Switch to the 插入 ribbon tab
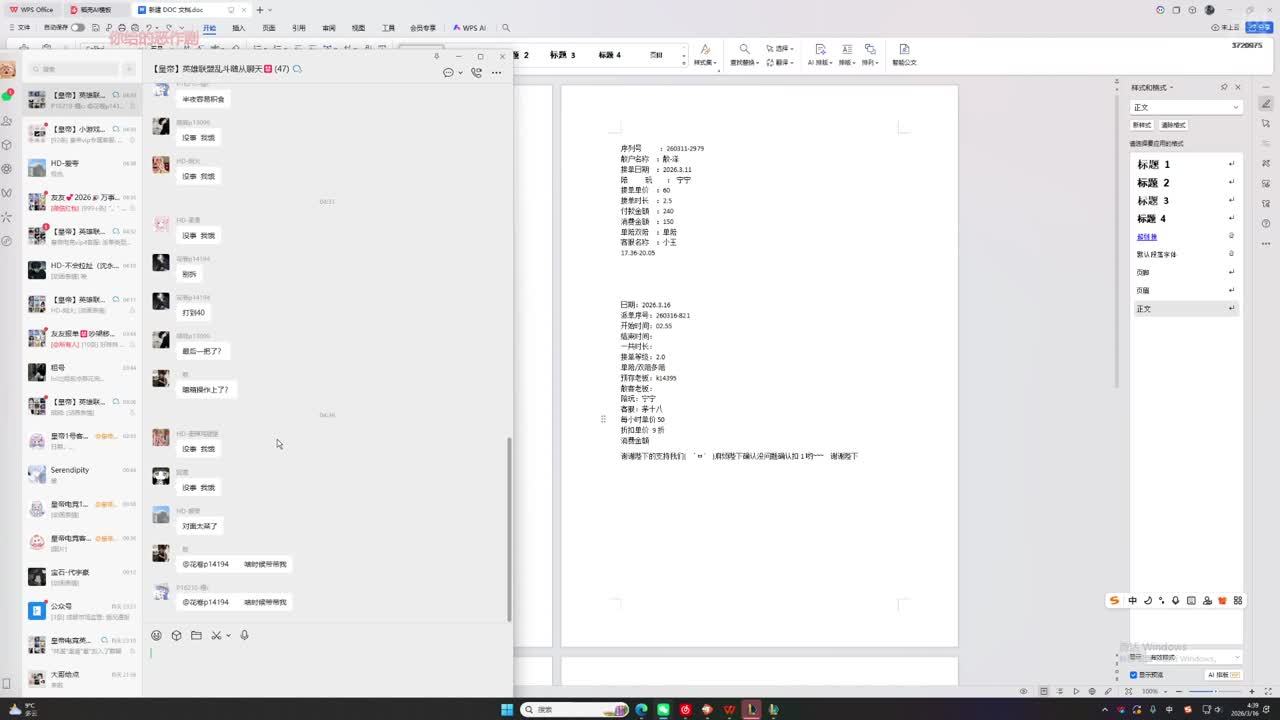 pos(238,28)
